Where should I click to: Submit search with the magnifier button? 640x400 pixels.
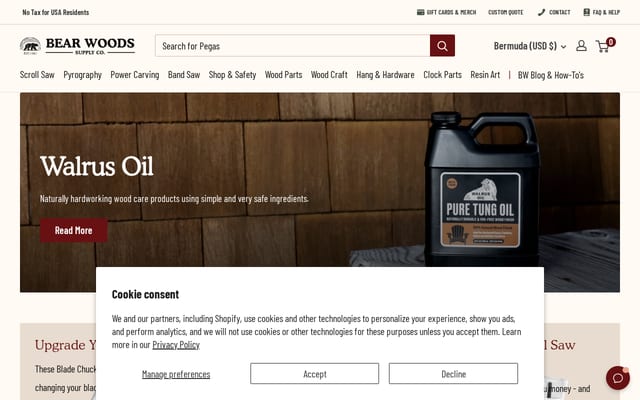point(442,46)
